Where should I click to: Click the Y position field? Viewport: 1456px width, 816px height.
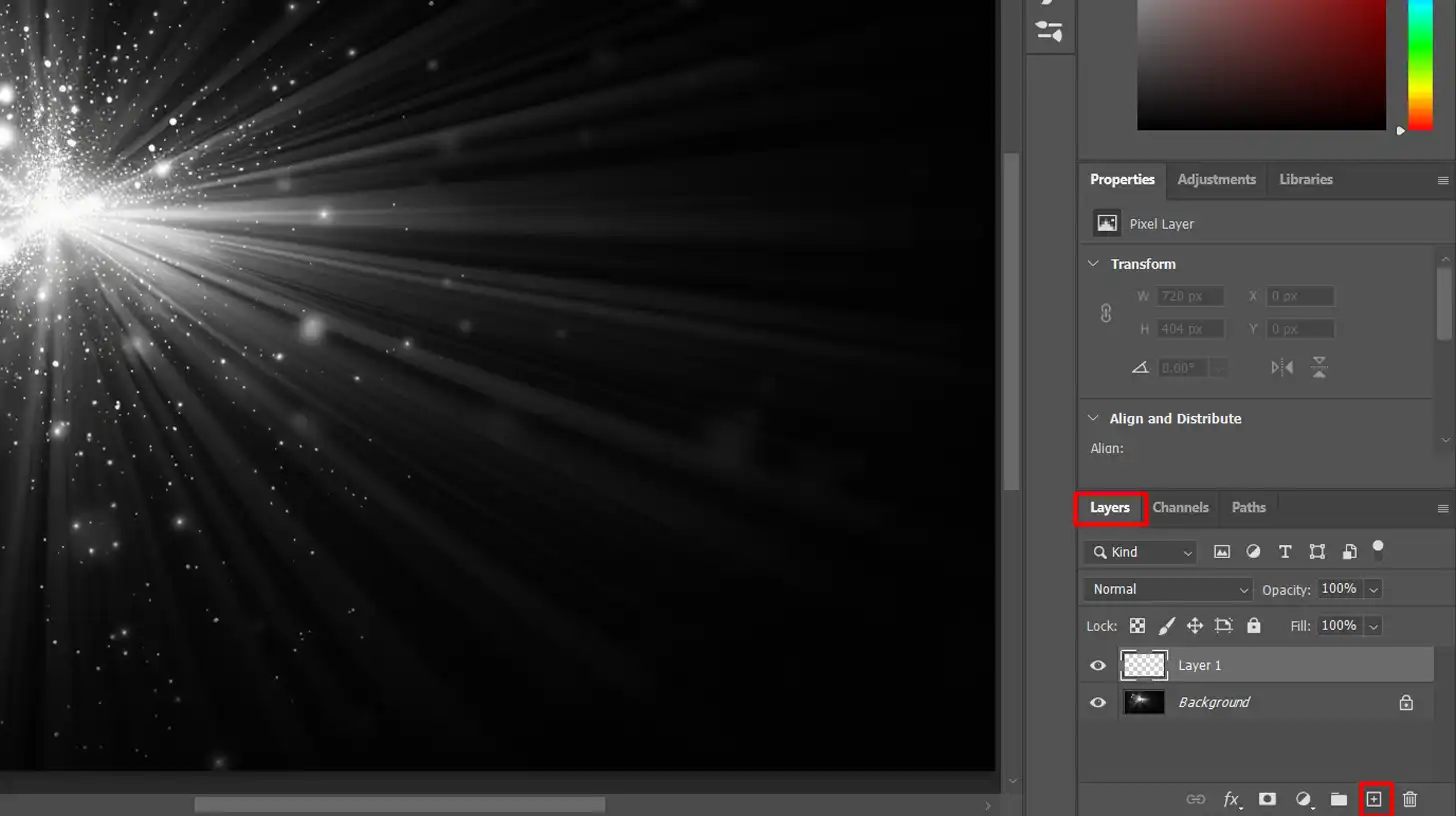coord(1300,329)
